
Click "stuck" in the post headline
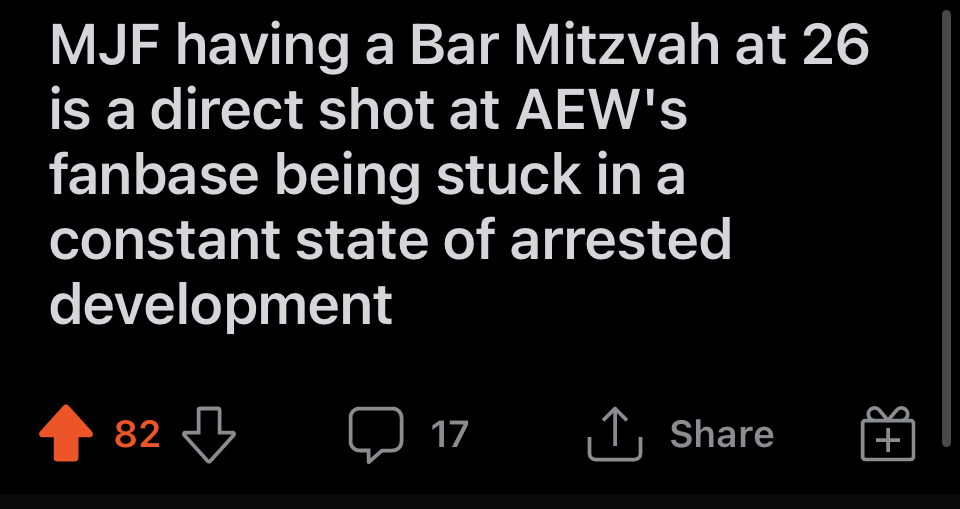point(508,176)
